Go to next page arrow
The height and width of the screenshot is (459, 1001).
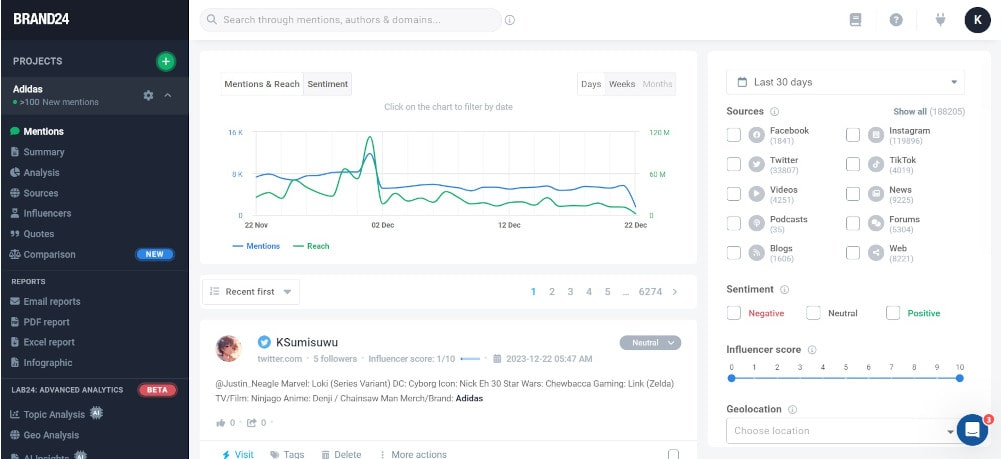point(675,292)
